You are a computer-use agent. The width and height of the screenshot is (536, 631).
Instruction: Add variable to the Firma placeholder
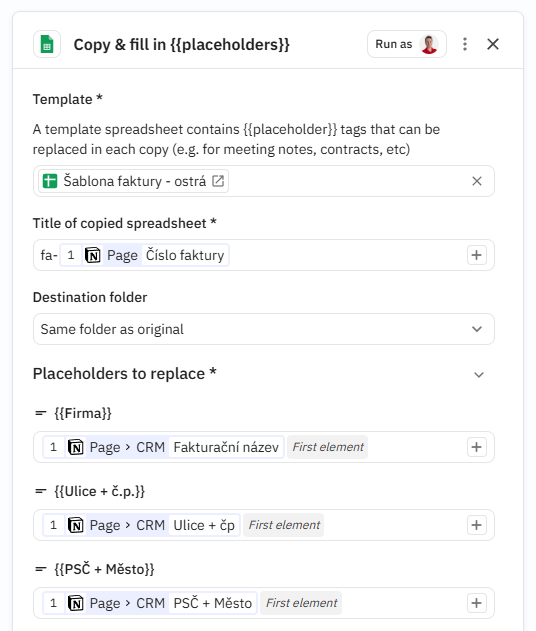pyautogui.click(x=476, y=447)
